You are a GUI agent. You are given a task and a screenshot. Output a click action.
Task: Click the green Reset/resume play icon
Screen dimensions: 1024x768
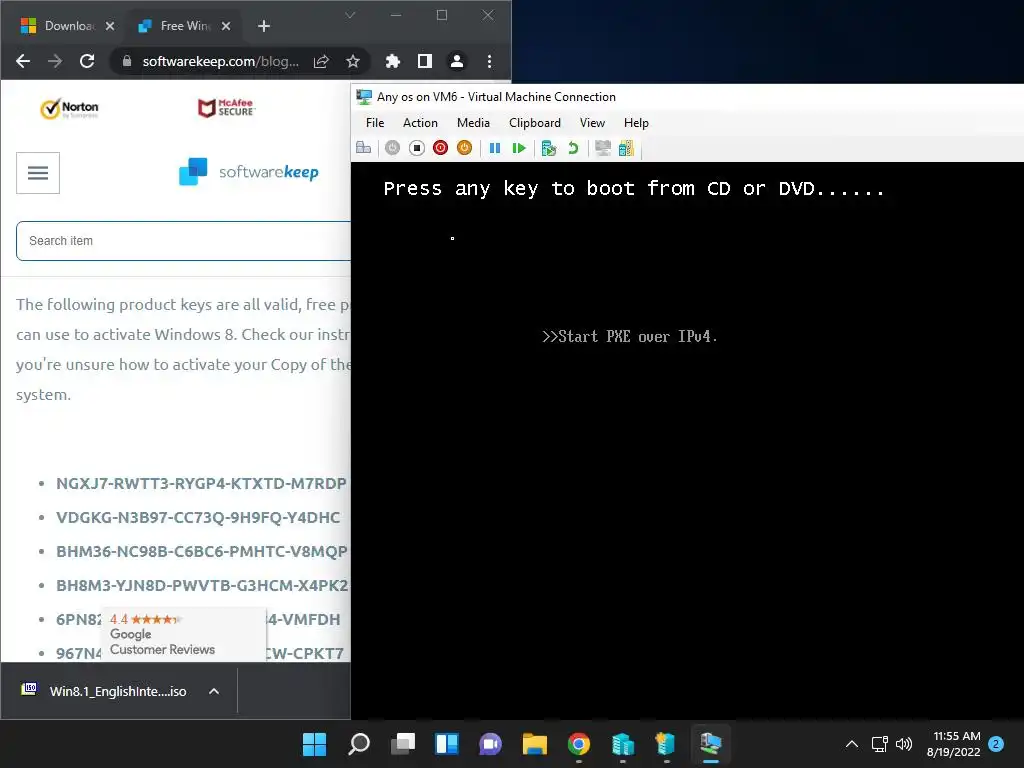click(x=519, y=148)
